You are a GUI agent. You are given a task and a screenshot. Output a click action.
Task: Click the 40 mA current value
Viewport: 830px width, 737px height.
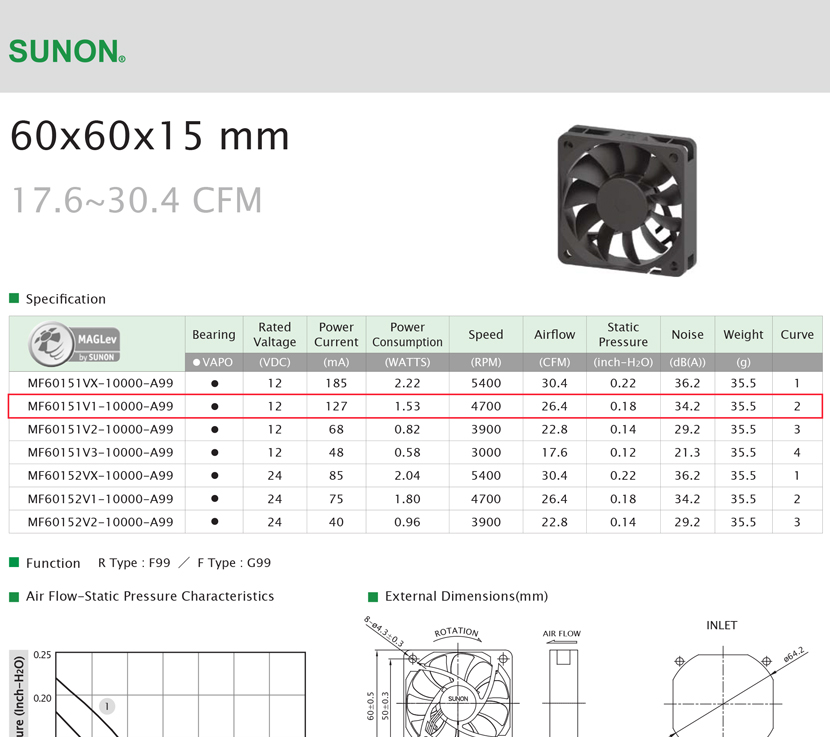coord(336,522)
